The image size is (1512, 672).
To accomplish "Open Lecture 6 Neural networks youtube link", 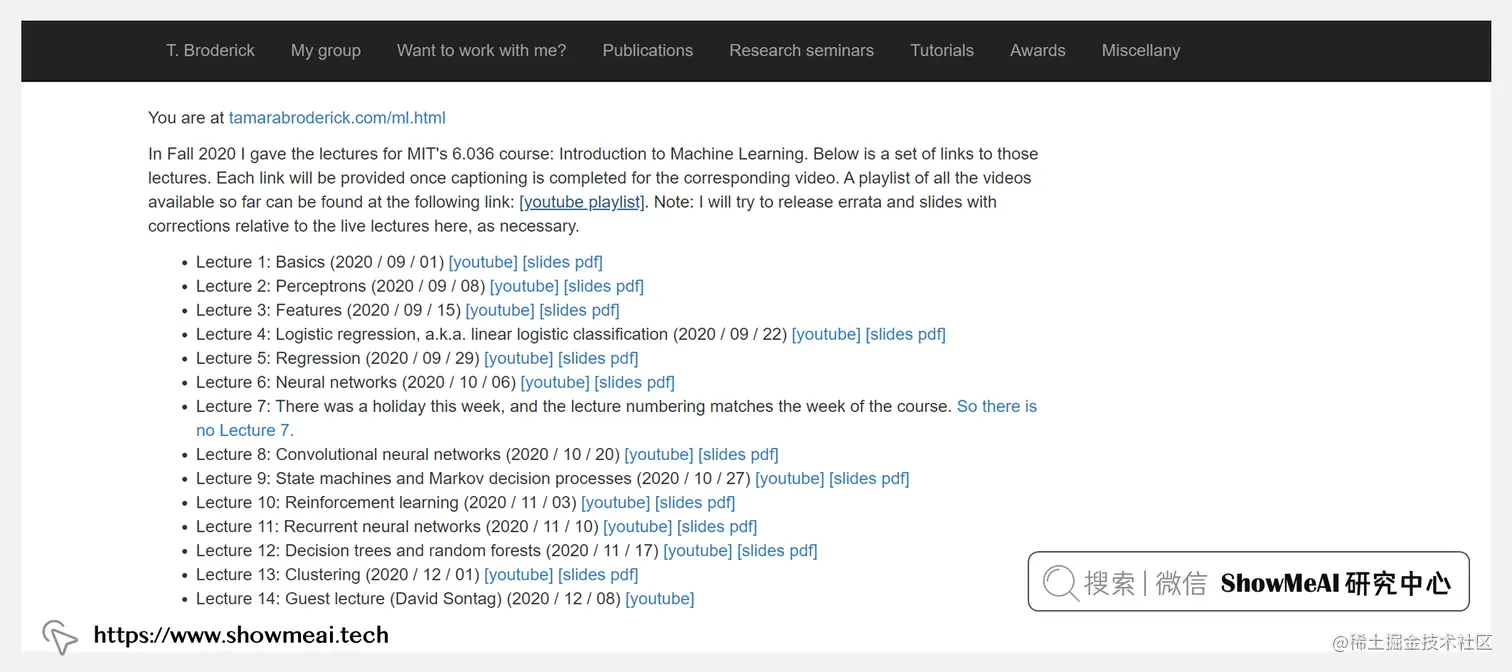I will (555, 382).
